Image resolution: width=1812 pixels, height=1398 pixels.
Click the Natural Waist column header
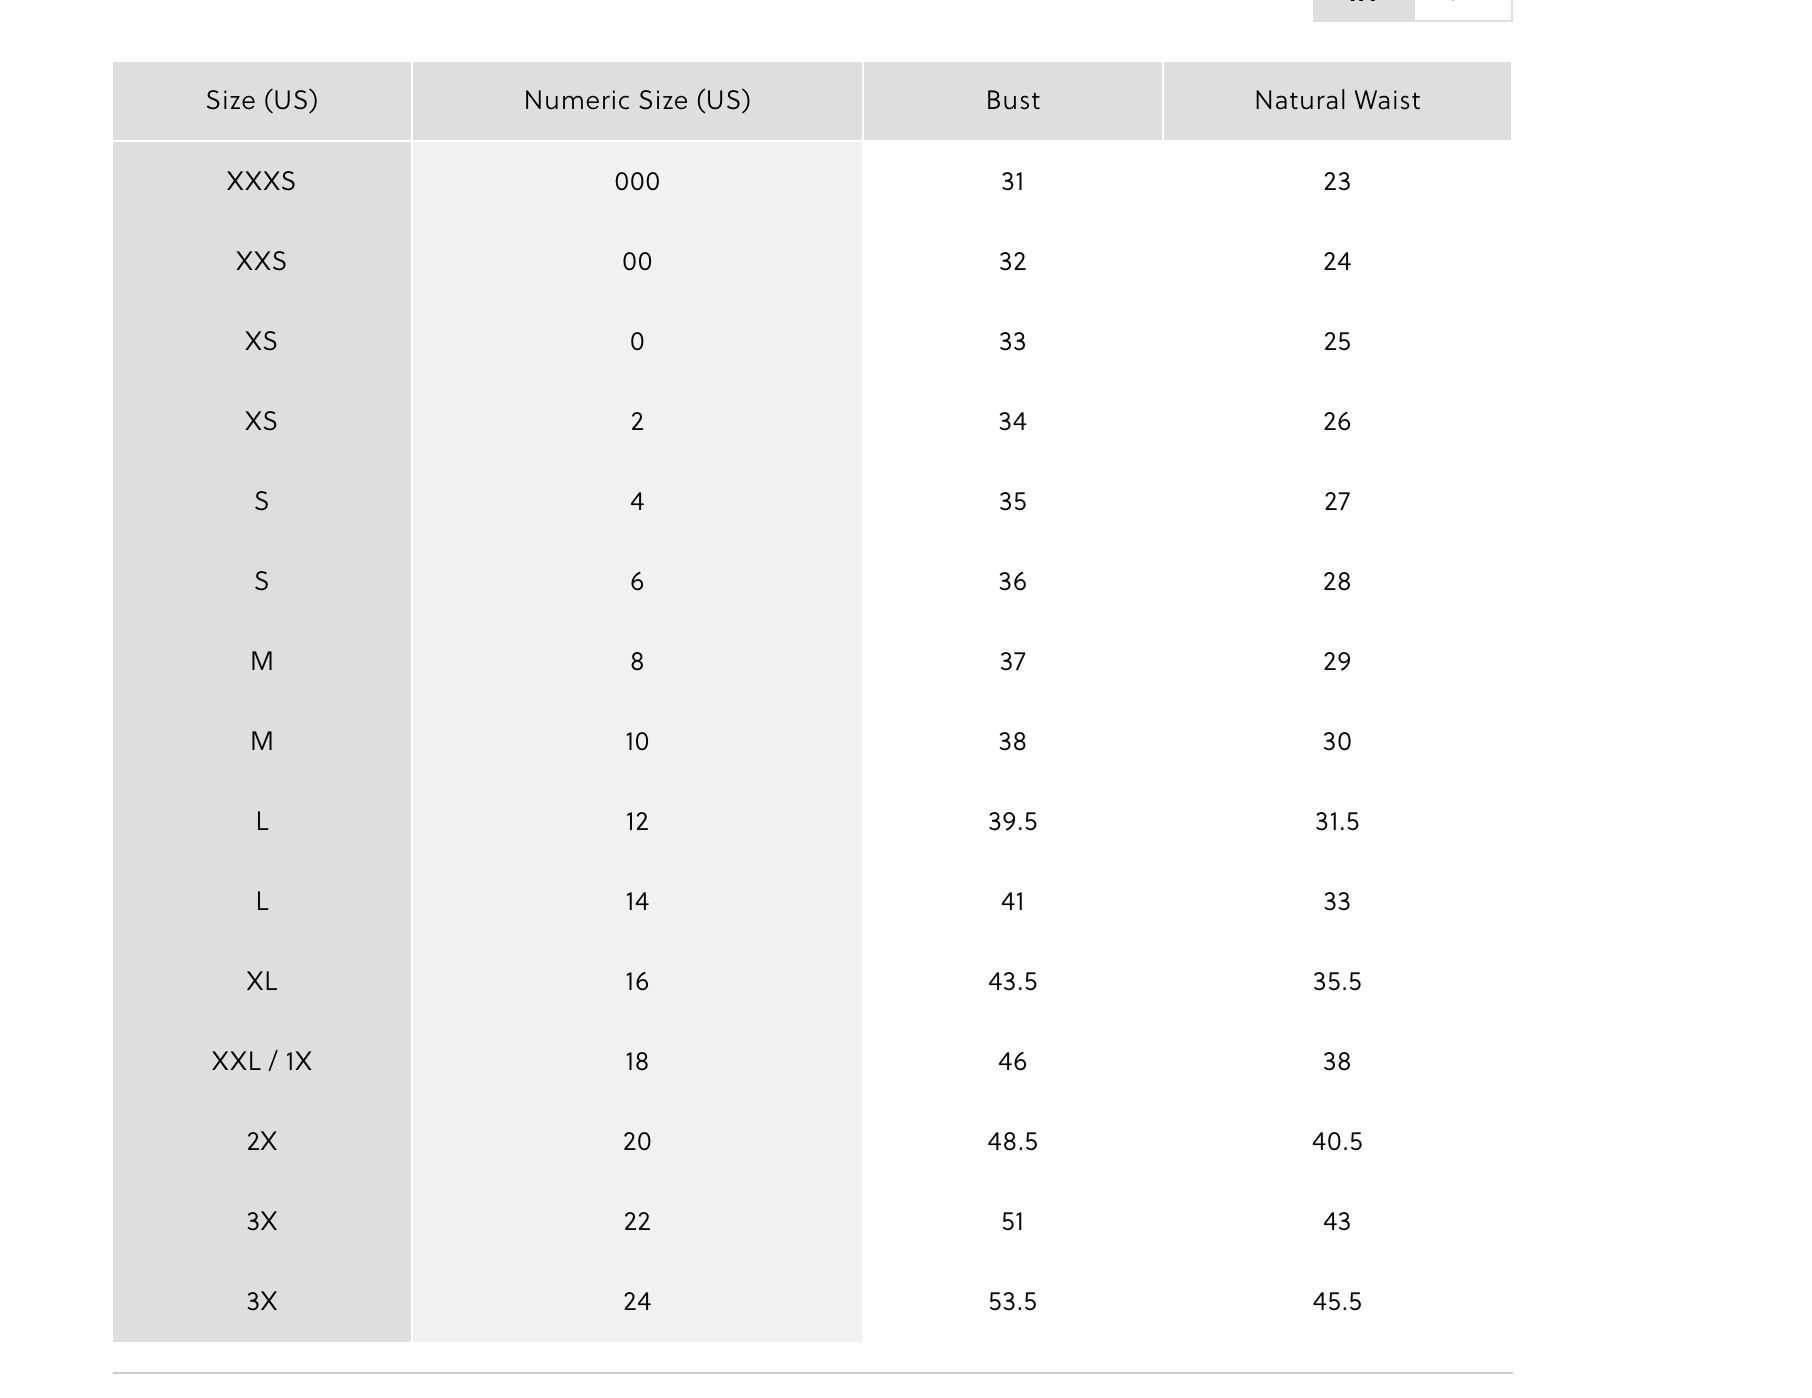(1337, 101)
